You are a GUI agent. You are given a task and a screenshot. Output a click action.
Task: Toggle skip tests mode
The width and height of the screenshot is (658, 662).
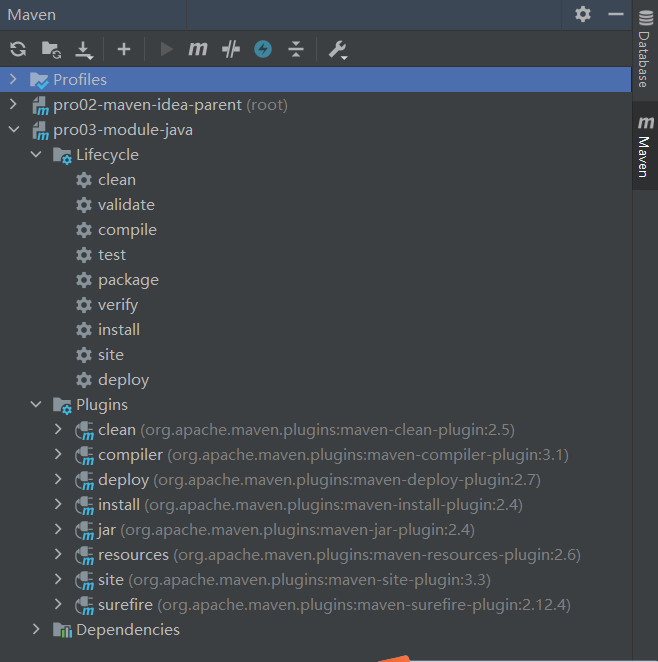263,49
